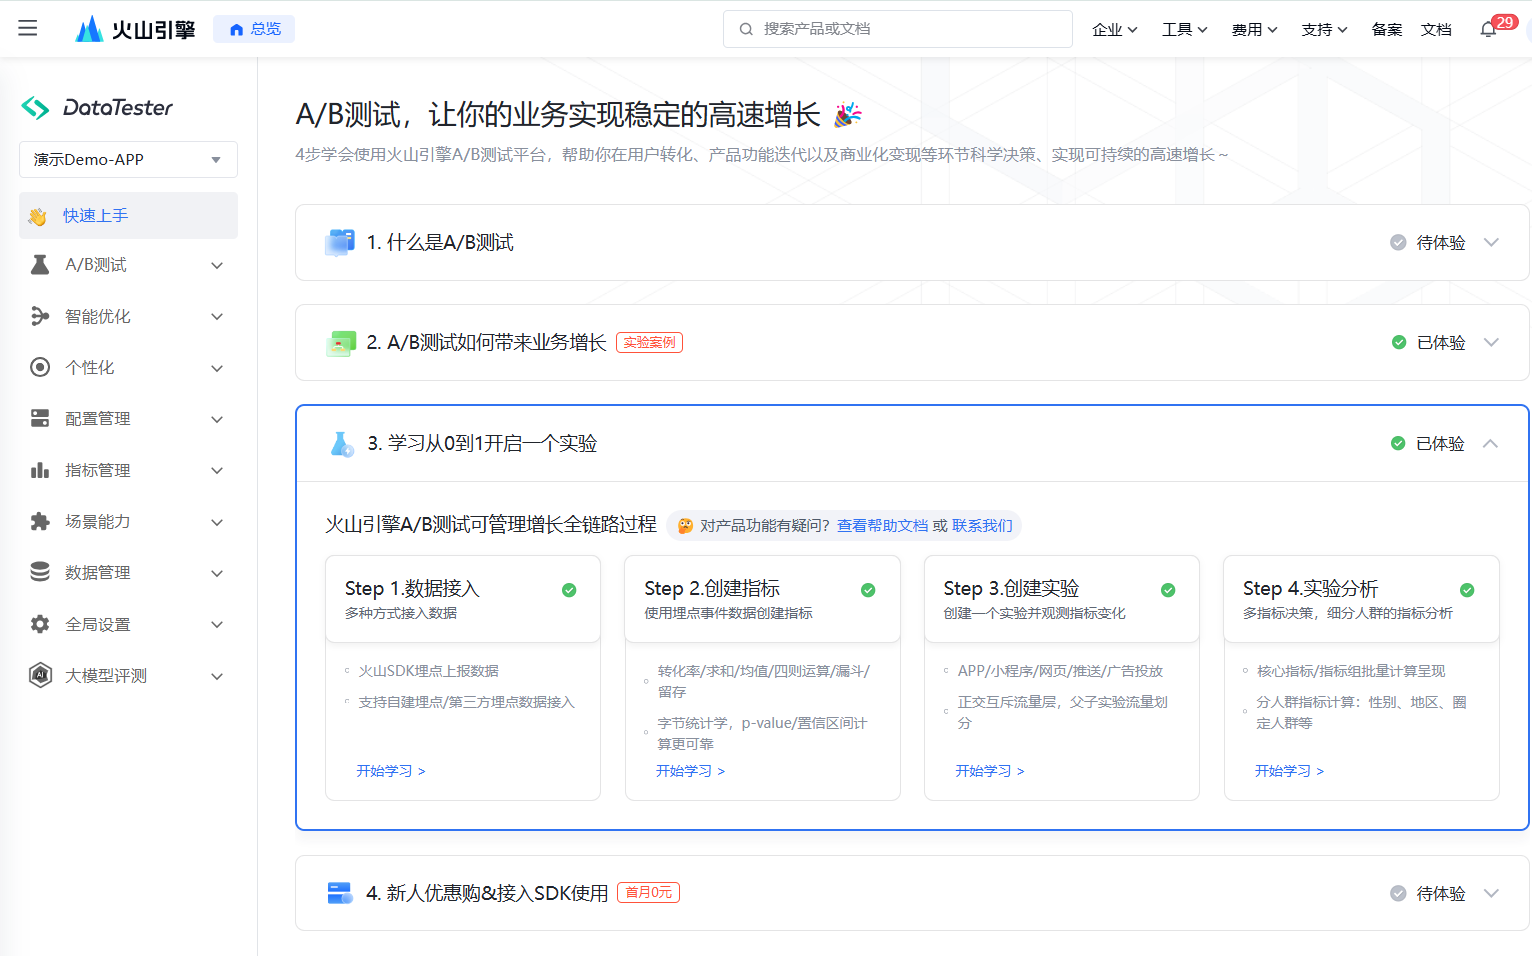Expand section 1 什么是A/B测试 chevron
Image resolution: width=1532 pixels, height=956 pixels.
[1491, 243]
